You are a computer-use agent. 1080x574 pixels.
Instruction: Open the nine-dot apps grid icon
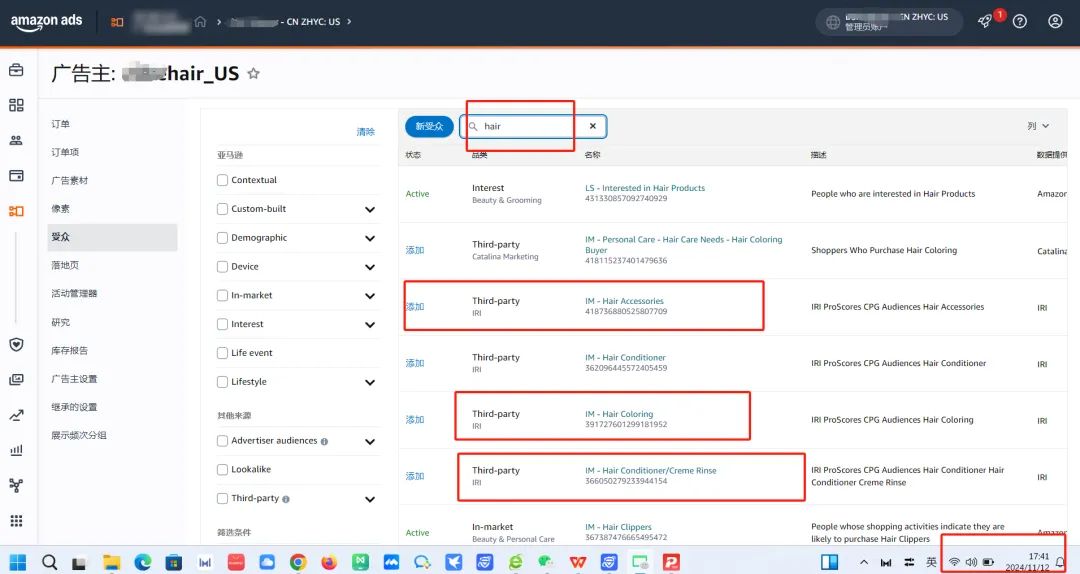[16, 521]
